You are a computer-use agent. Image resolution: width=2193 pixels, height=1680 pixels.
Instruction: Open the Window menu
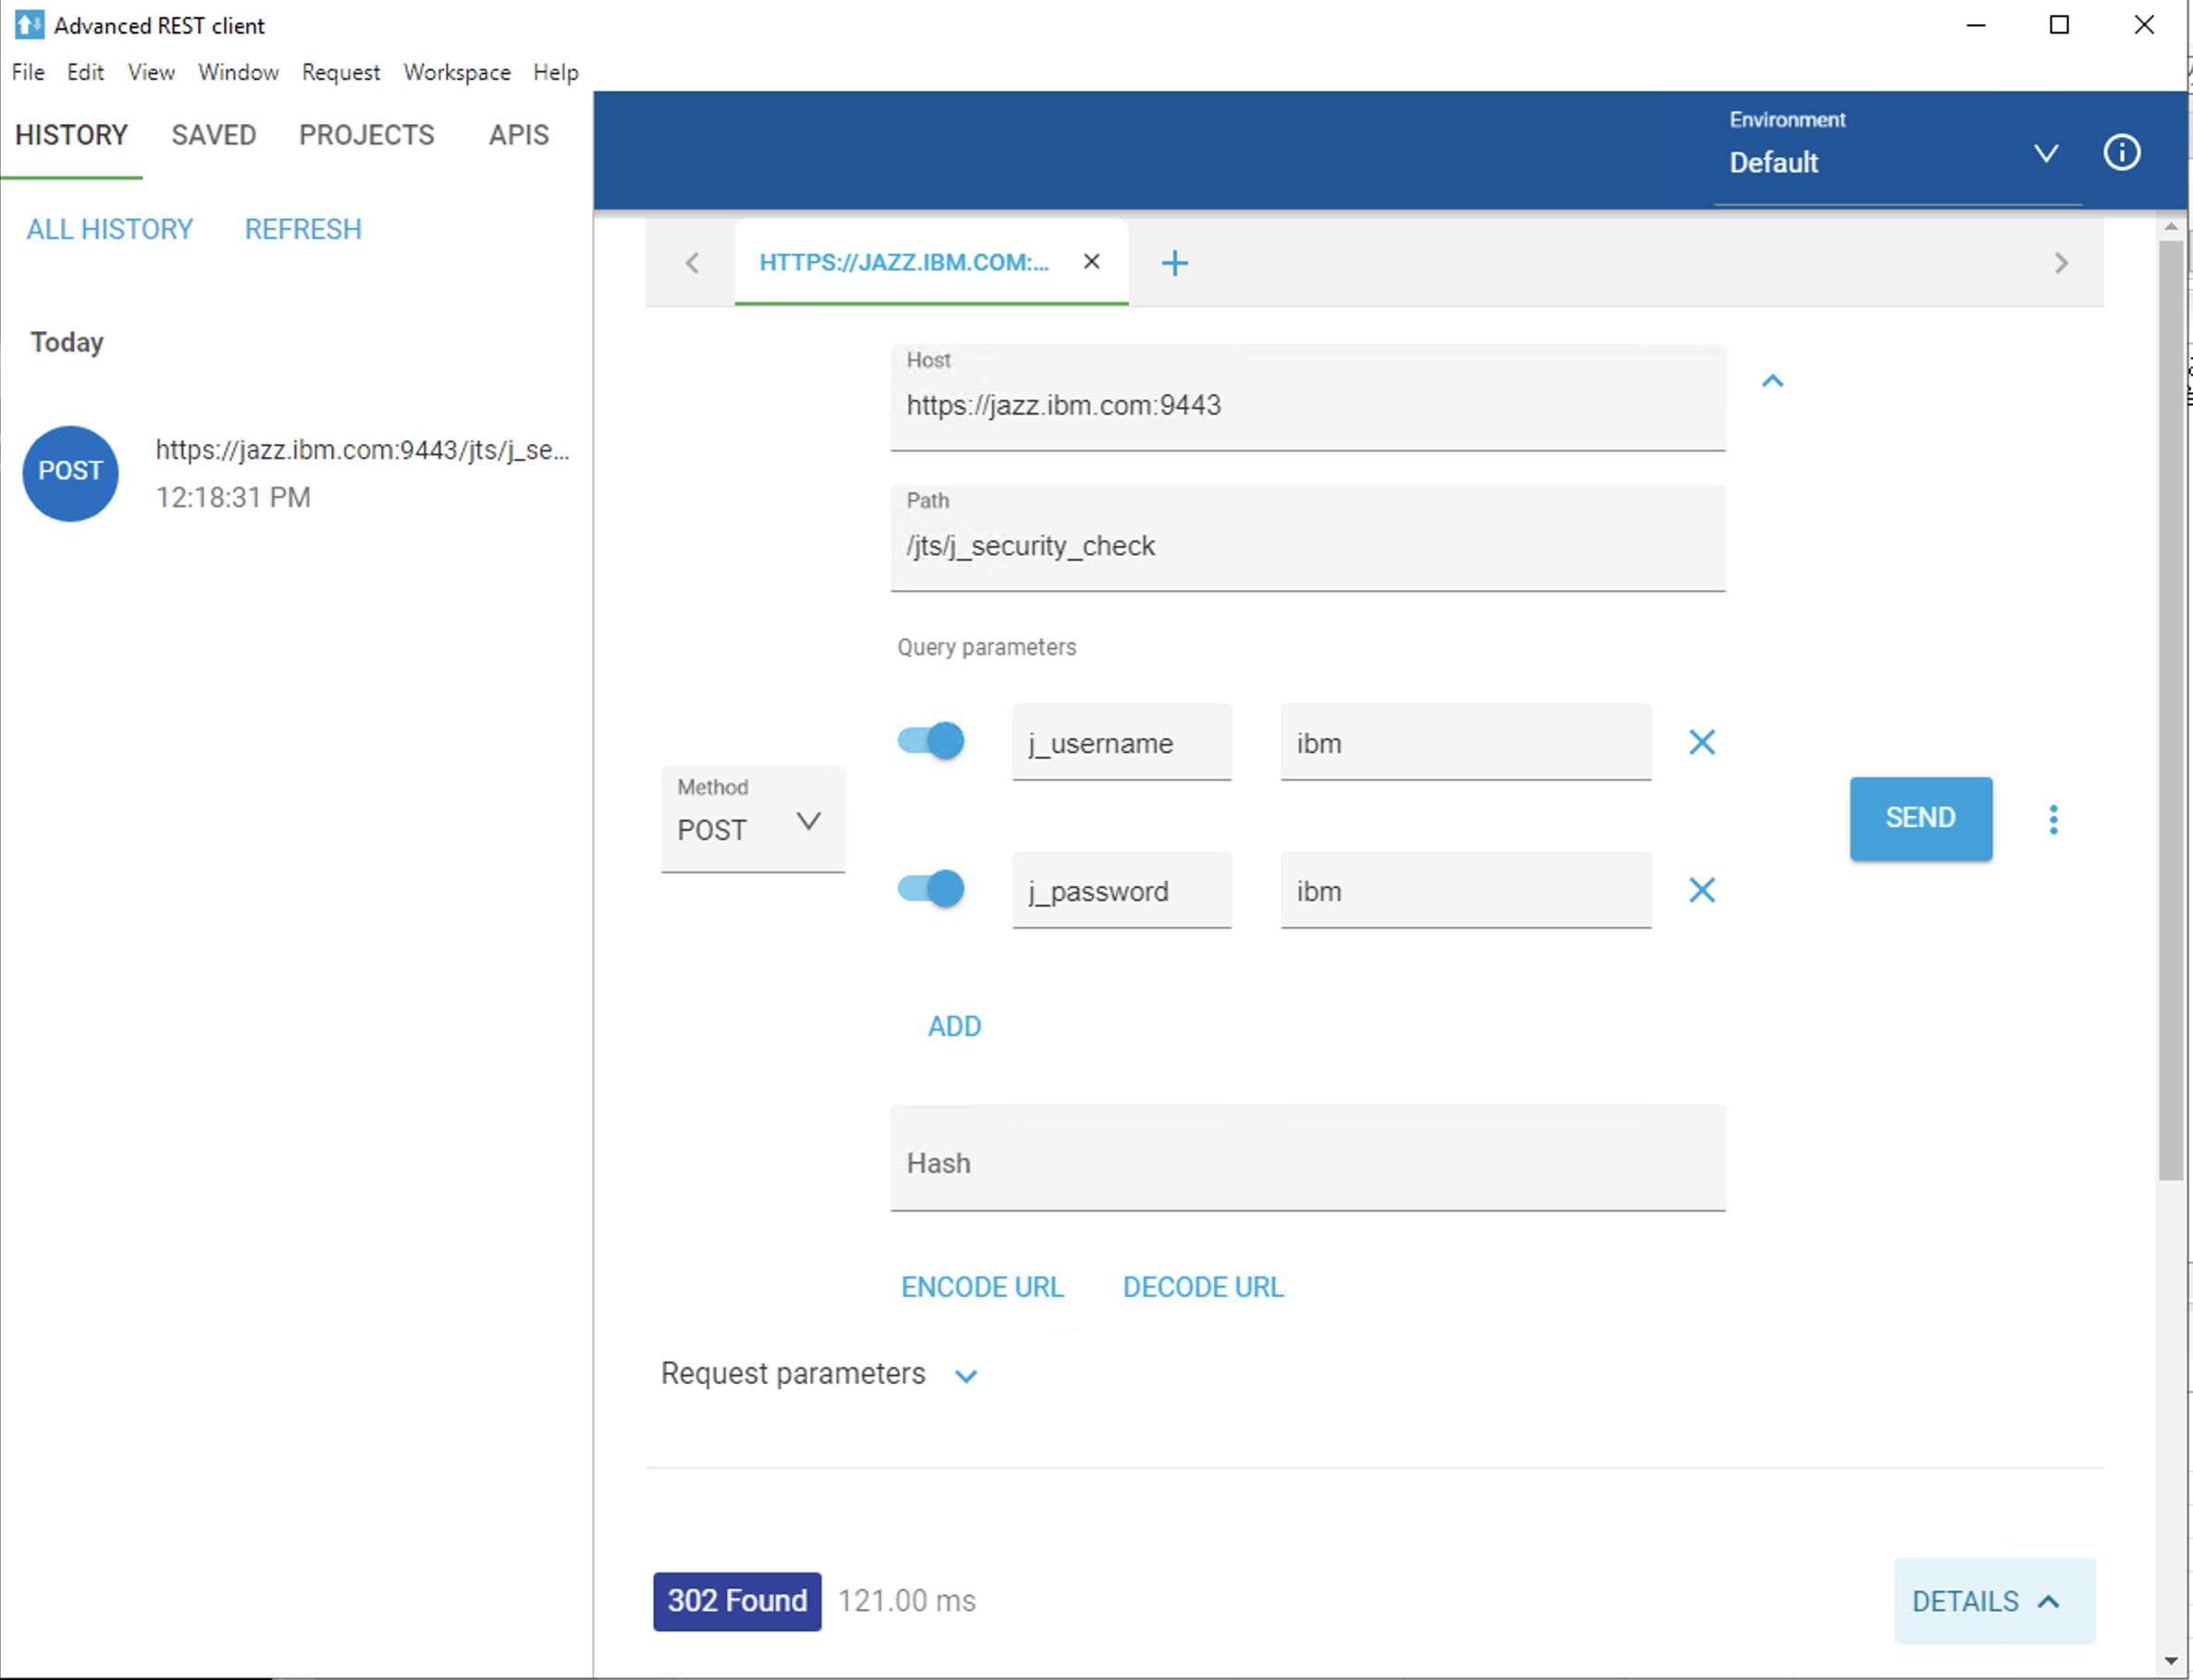[238, 72]
